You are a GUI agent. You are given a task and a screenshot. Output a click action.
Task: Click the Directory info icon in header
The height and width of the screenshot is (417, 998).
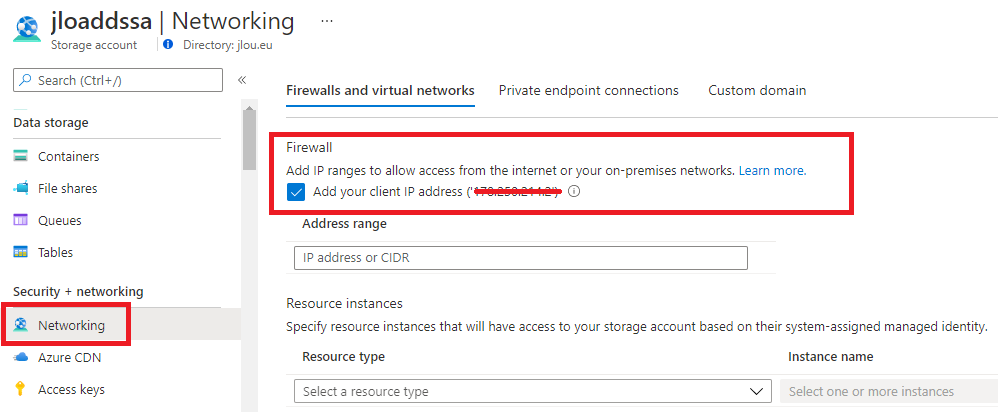point(168,45)
